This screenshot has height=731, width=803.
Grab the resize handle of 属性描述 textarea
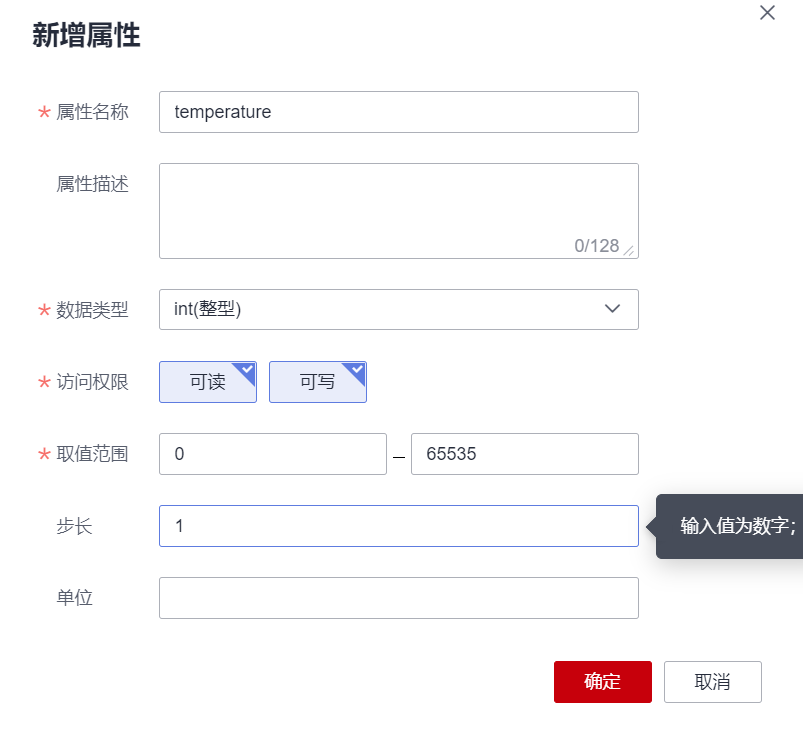point(629,250)
